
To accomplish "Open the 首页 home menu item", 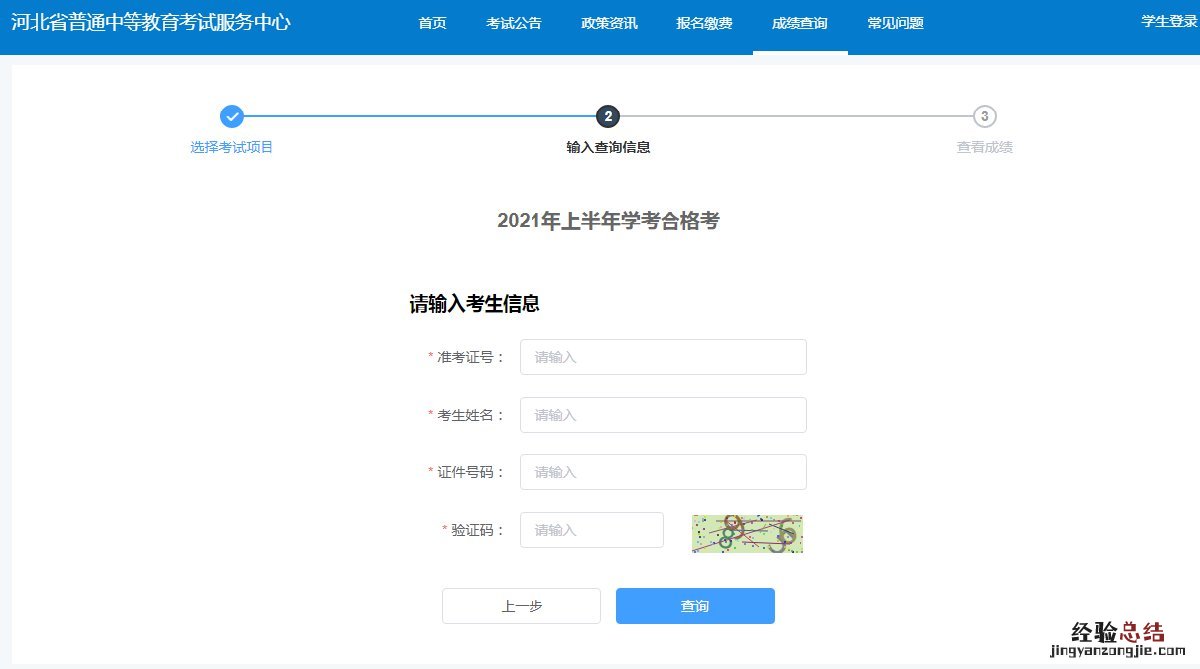I will pyautogui.click(x=432, y=23).
